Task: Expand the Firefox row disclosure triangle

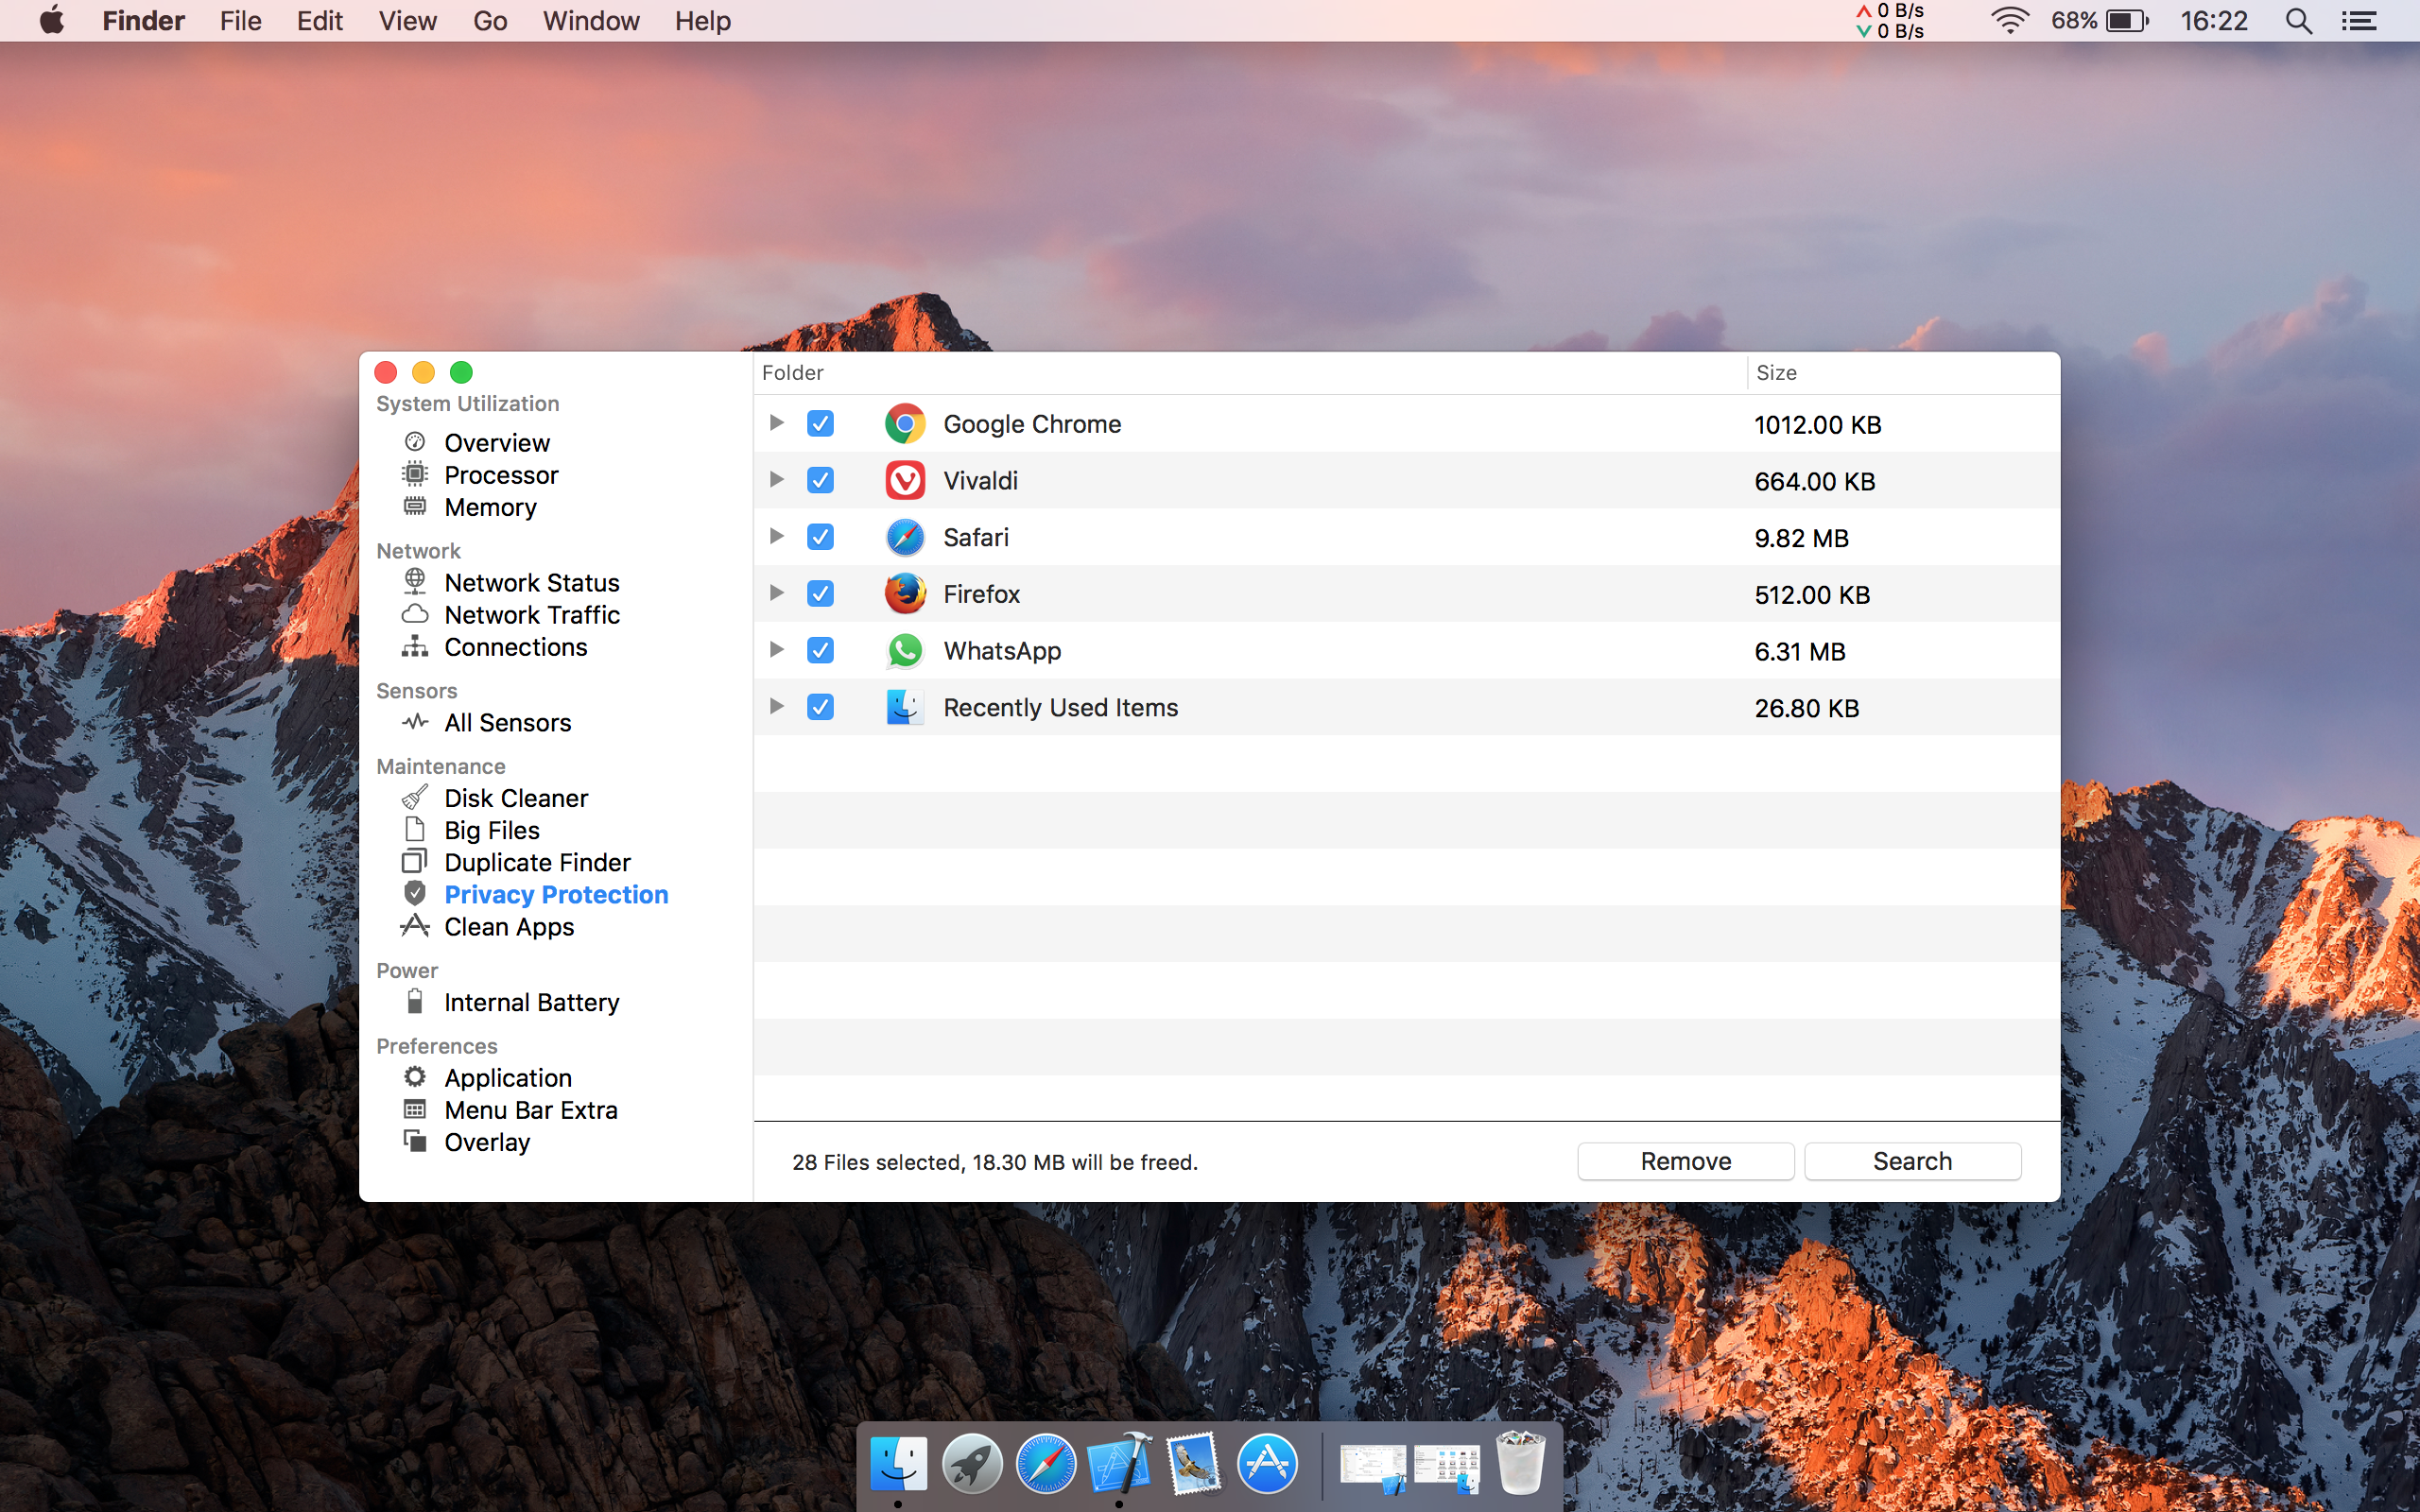Action: click(776, 593)
